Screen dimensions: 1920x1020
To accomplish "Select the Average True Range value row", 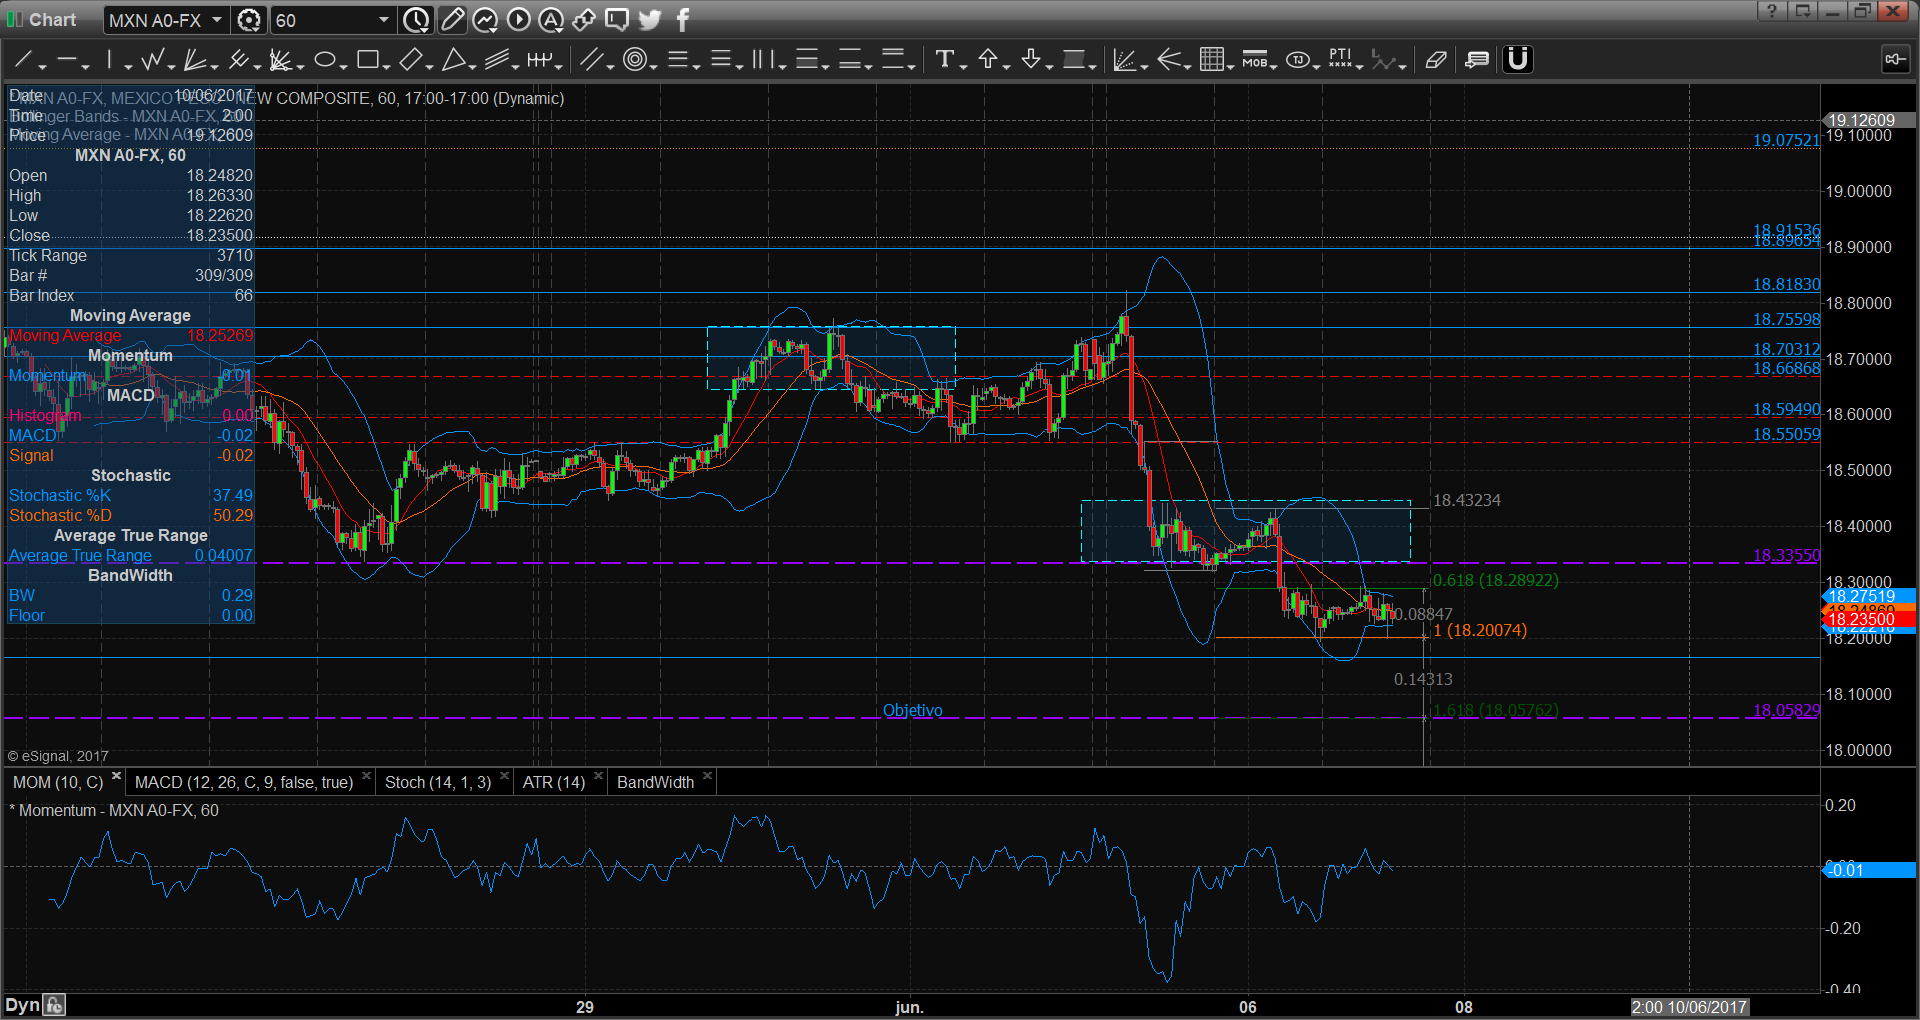I will click(130, 556).
